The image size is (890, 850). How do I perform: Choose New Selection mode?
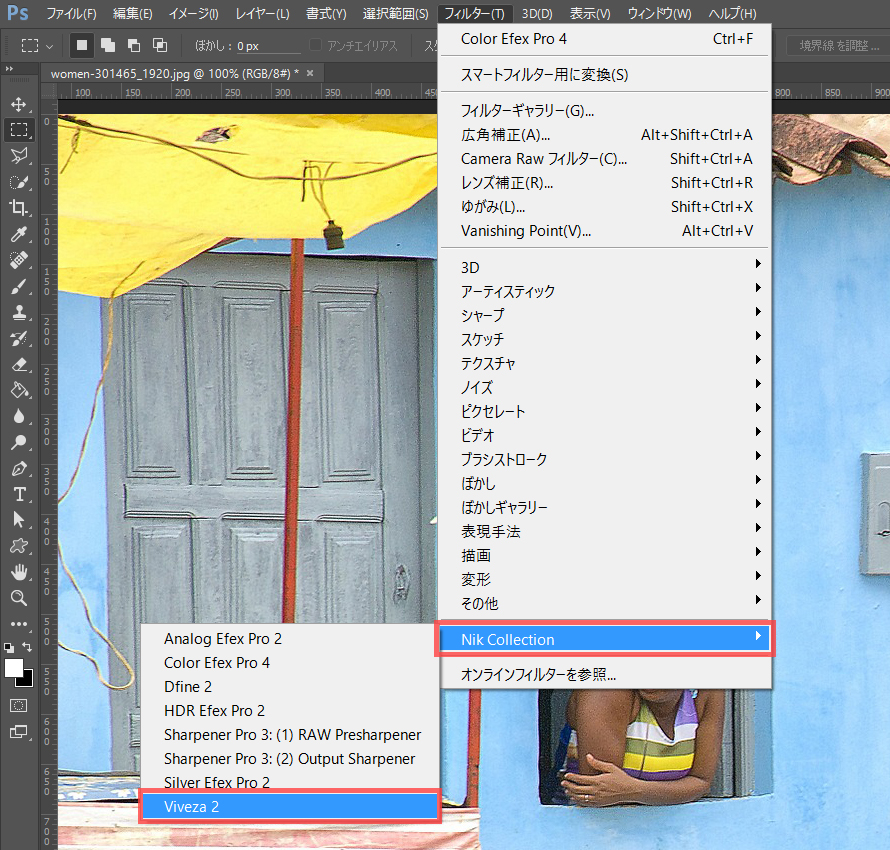click(82, 45)
